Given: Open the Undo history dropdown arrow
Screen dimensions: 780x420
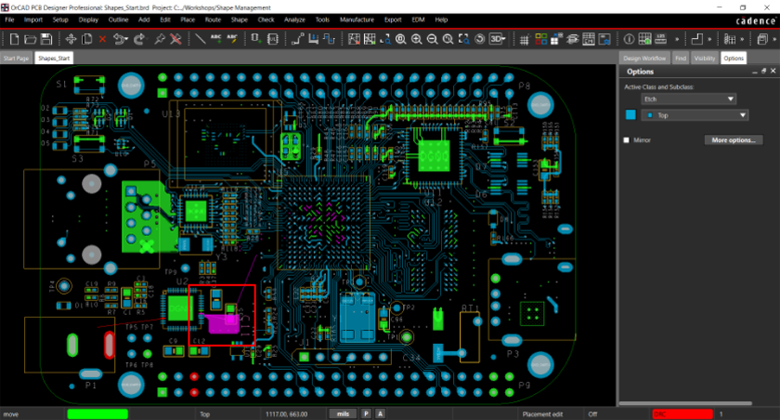Looking at the screenshot, I should click(126, 39).
